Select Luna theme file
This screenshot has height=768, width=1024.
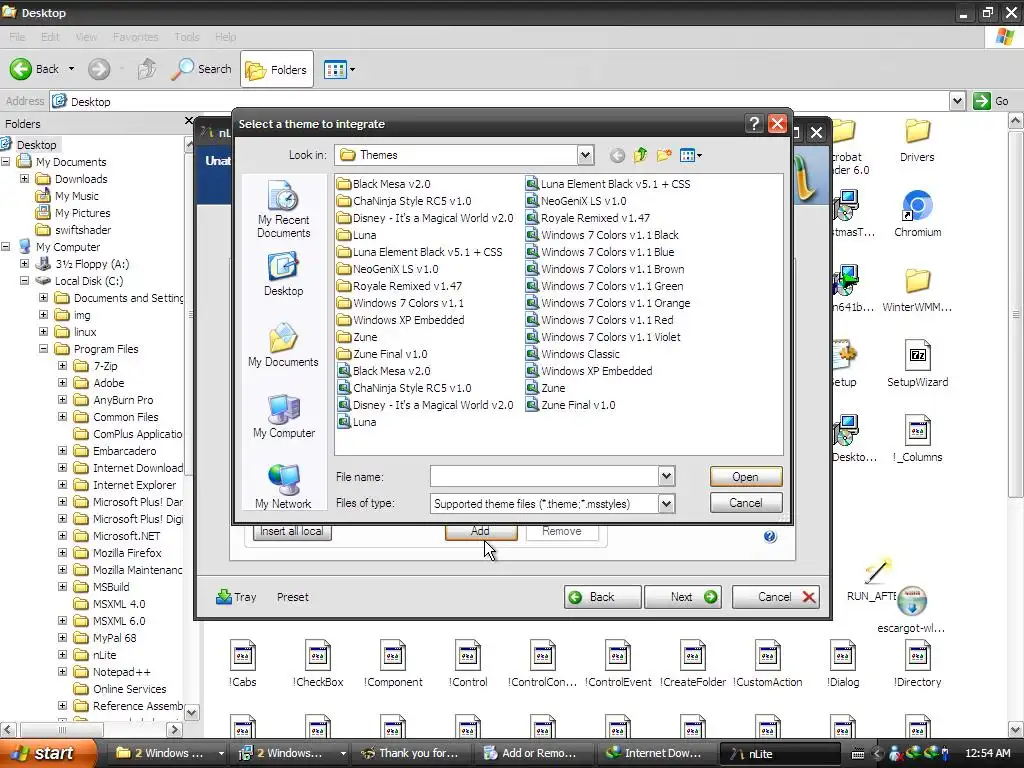coord(357,422)
